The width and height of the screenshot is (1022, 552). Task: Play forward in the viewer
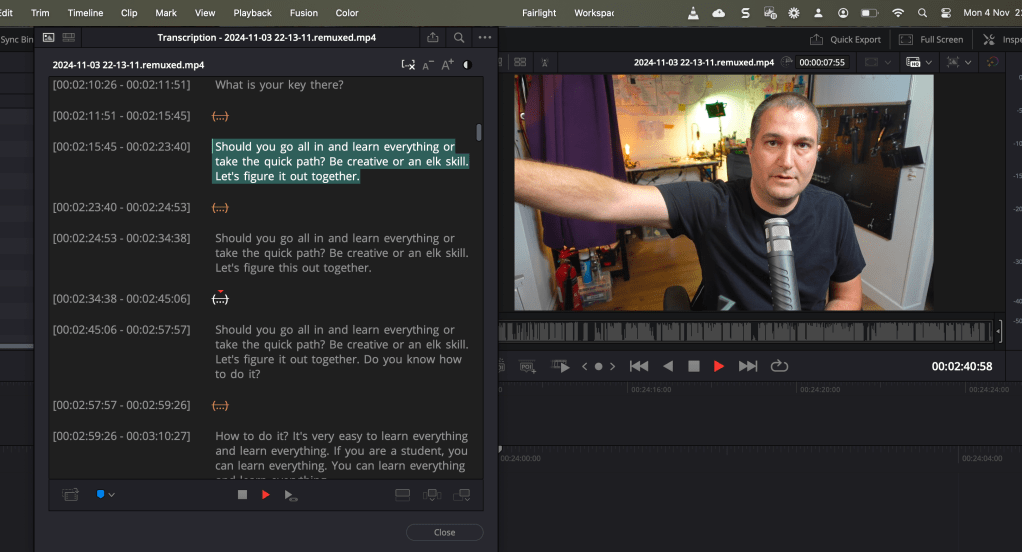pos(719,366)
